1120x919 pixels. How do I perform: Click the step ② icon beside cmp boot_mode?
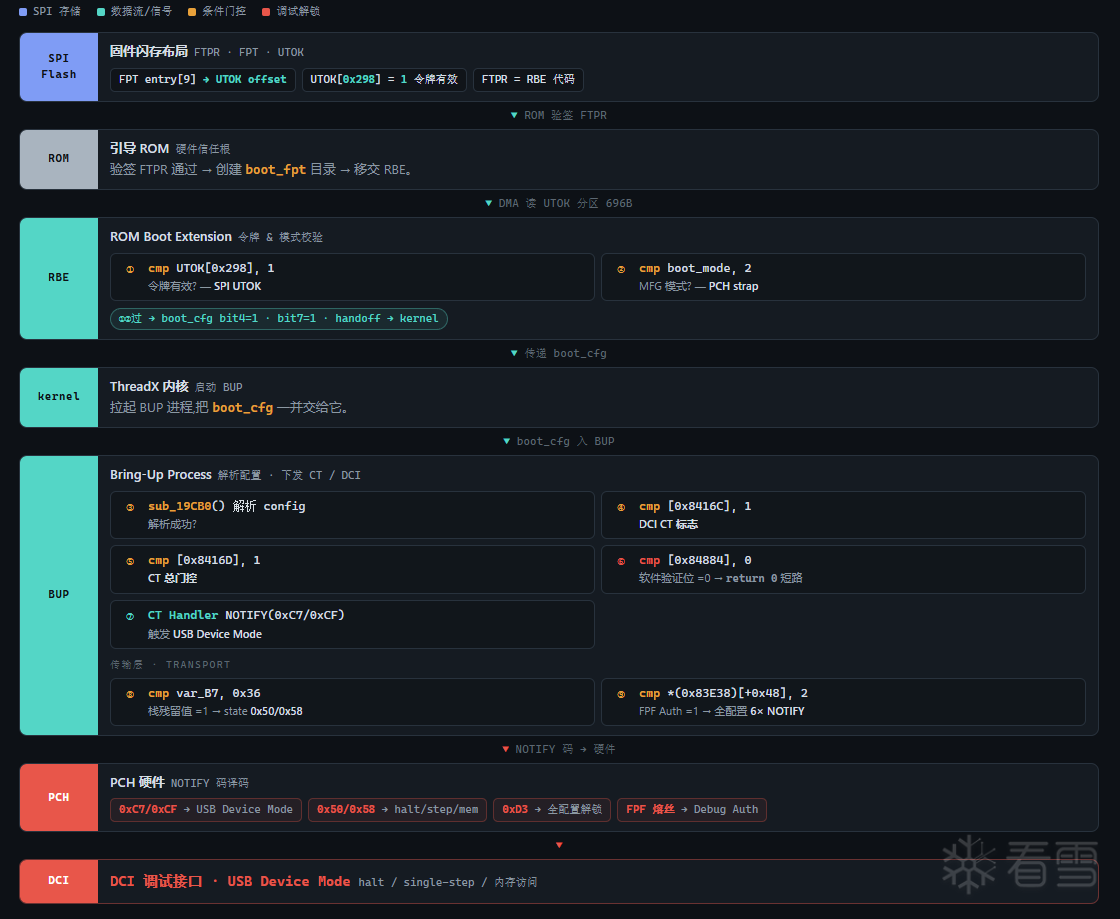[621, 269]
